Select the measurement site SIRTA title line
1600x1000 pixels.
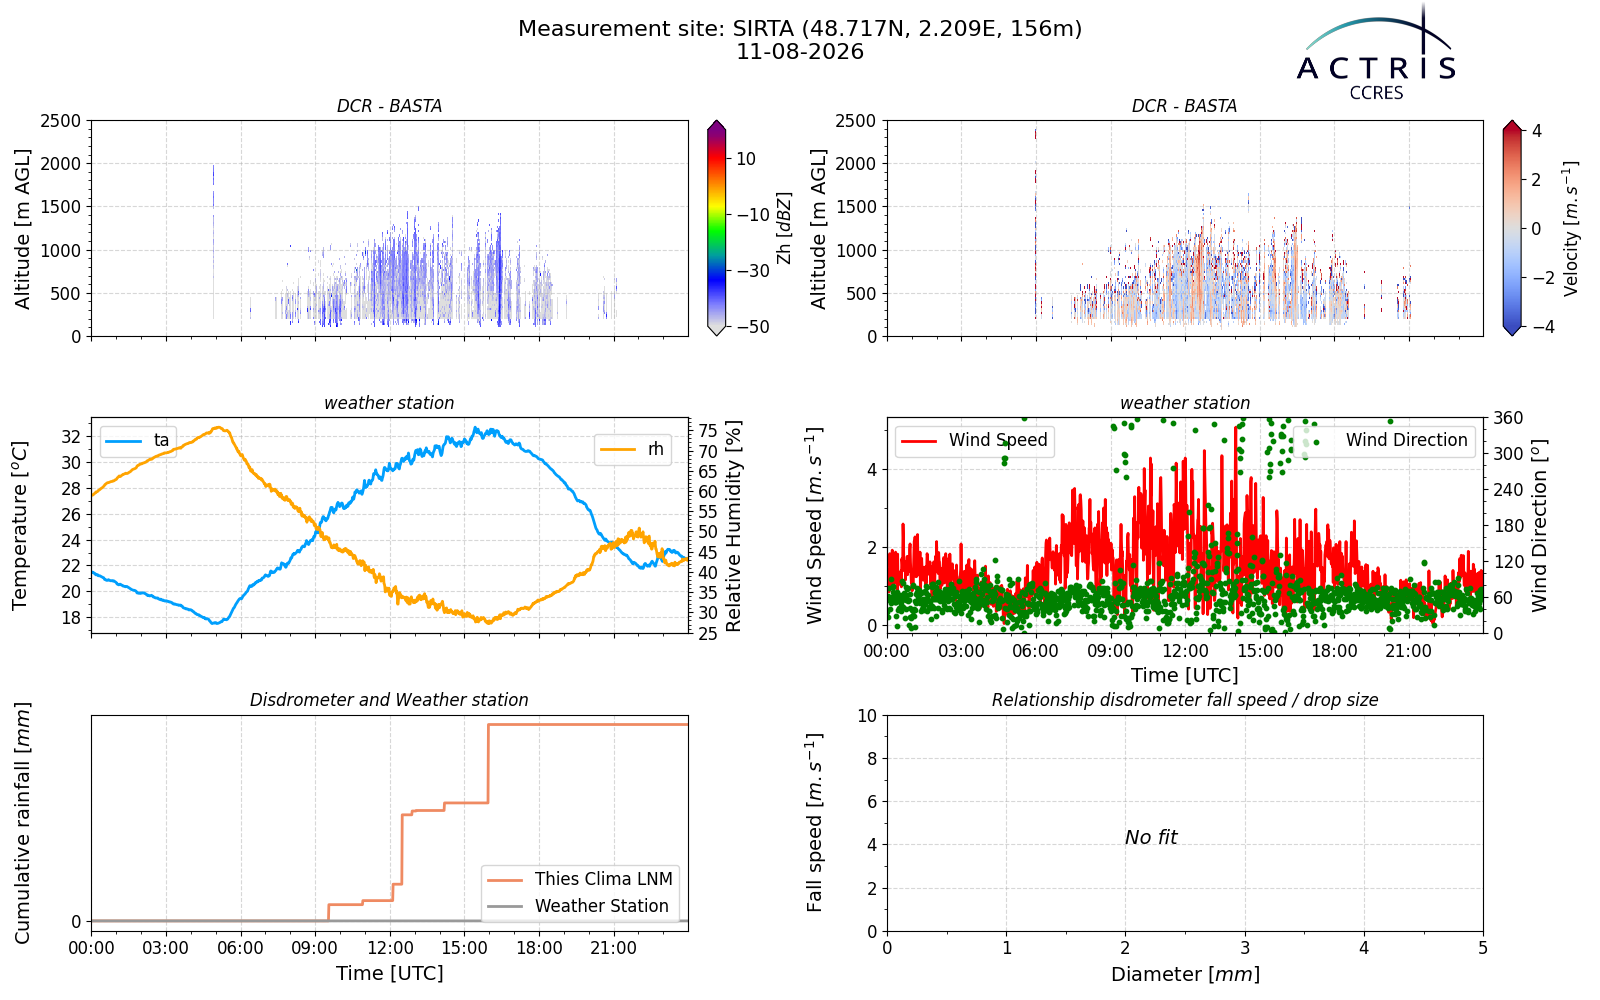tap(800, 29)
